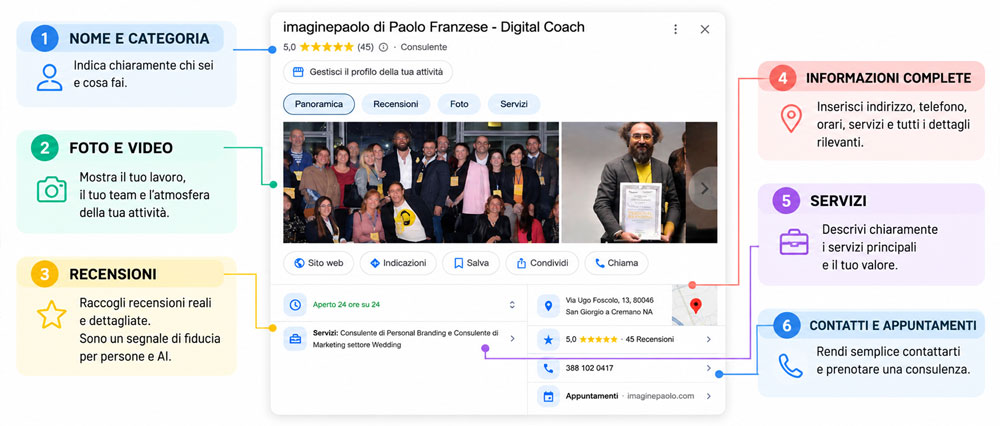
Task: Click the calendar Appuntamenti icon
Action: 548,396
